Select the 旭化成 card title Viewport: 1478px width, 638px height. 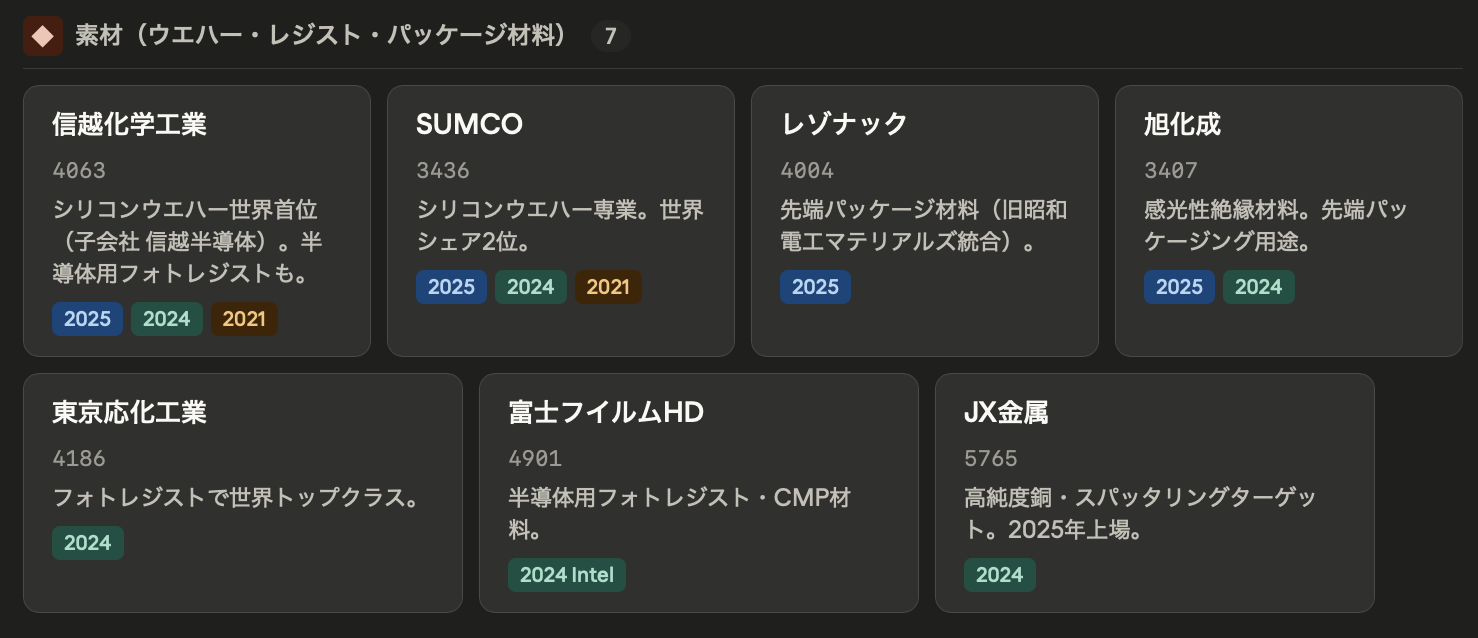1182,124
